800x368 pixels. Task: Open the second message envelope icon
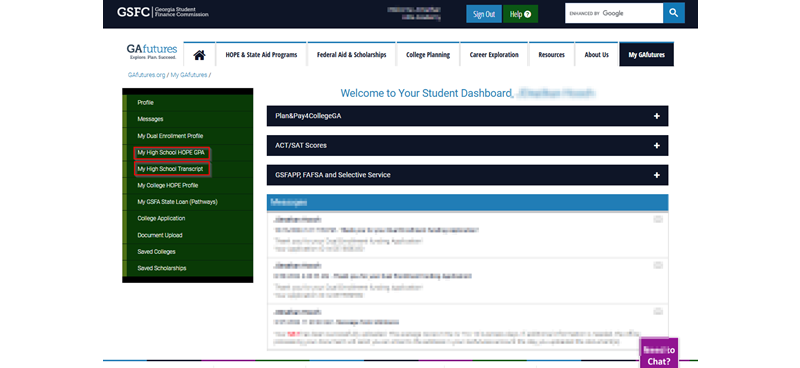[658, 265]
